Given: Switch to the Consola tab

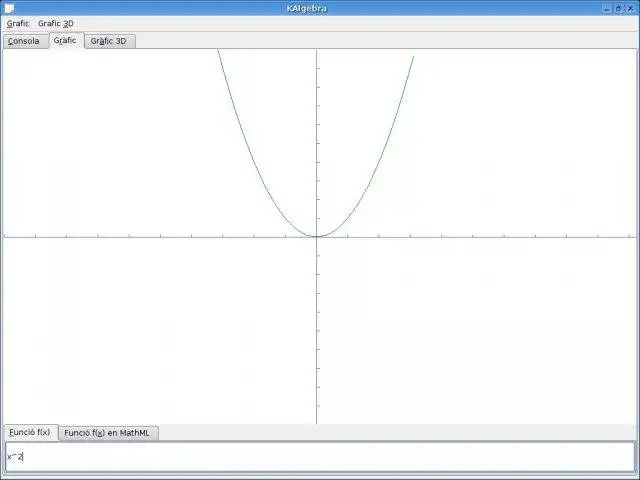Looking at the screenshot, I should [25, 41].
